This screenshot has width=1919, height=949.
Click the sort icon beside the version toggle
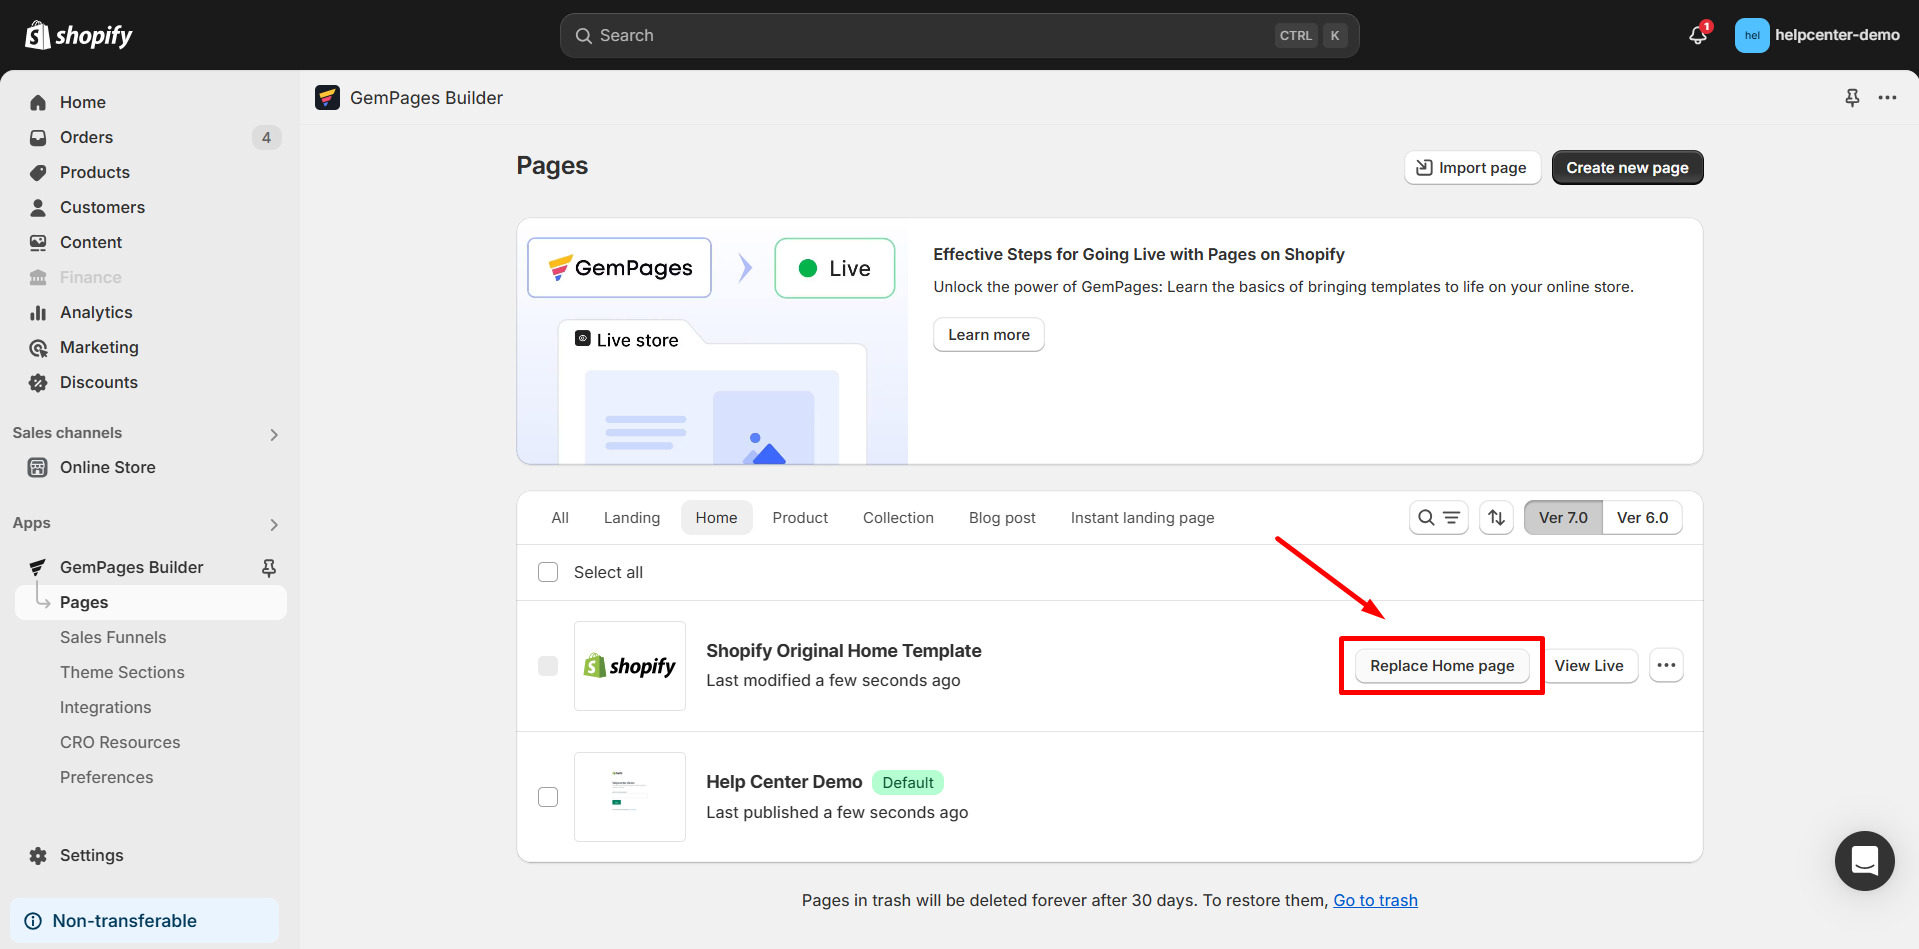pyautogui.click(x=1496, y=517)
